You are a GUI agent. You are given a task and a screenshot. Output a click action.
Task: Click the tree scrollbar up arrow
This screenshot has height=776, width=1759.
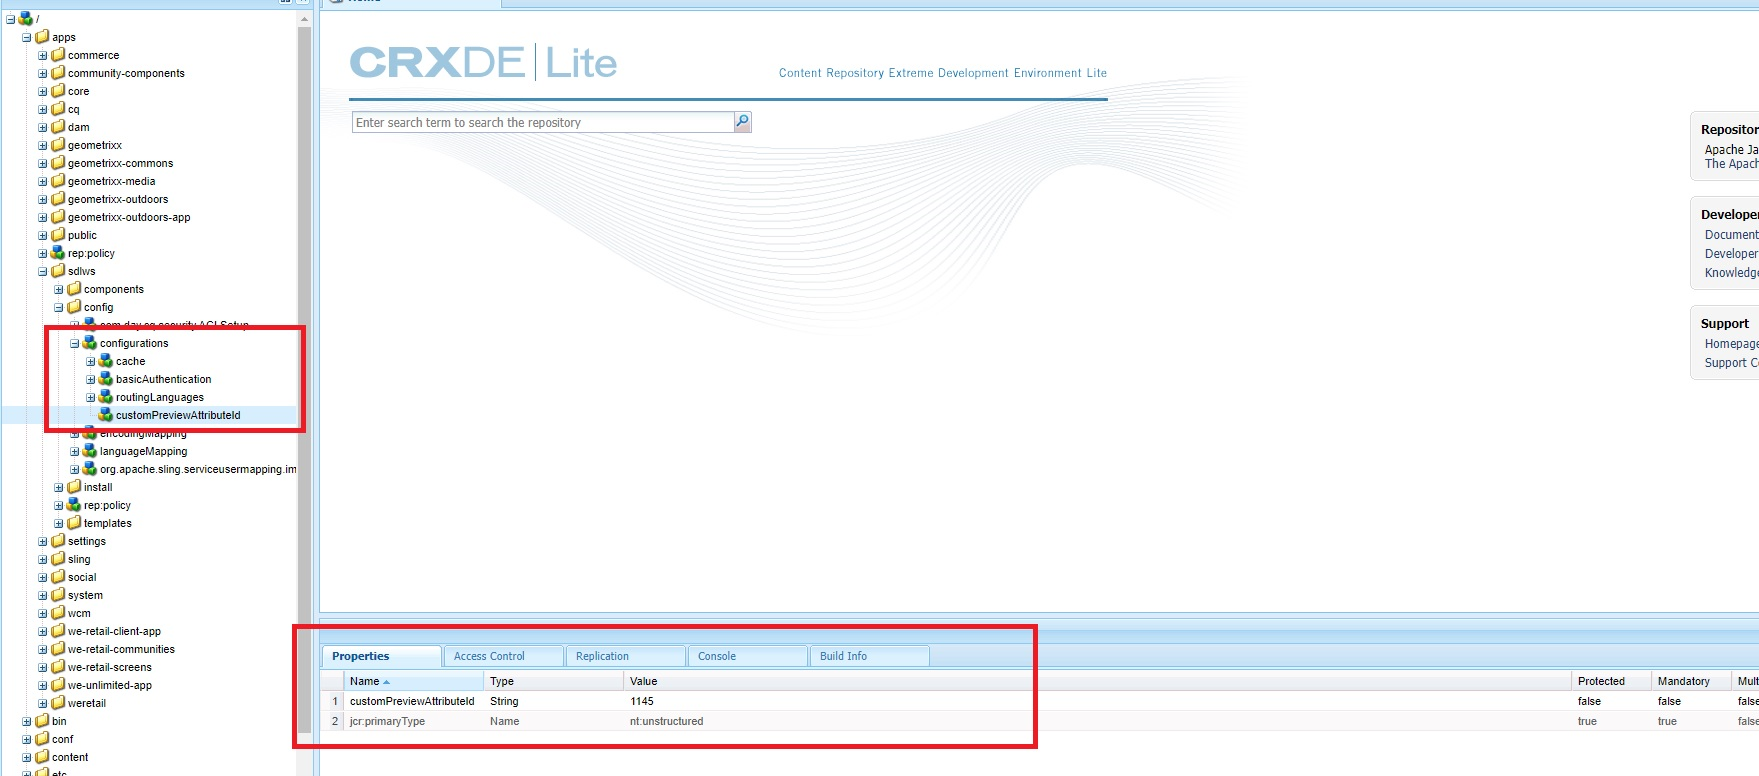tap(304, 20)
